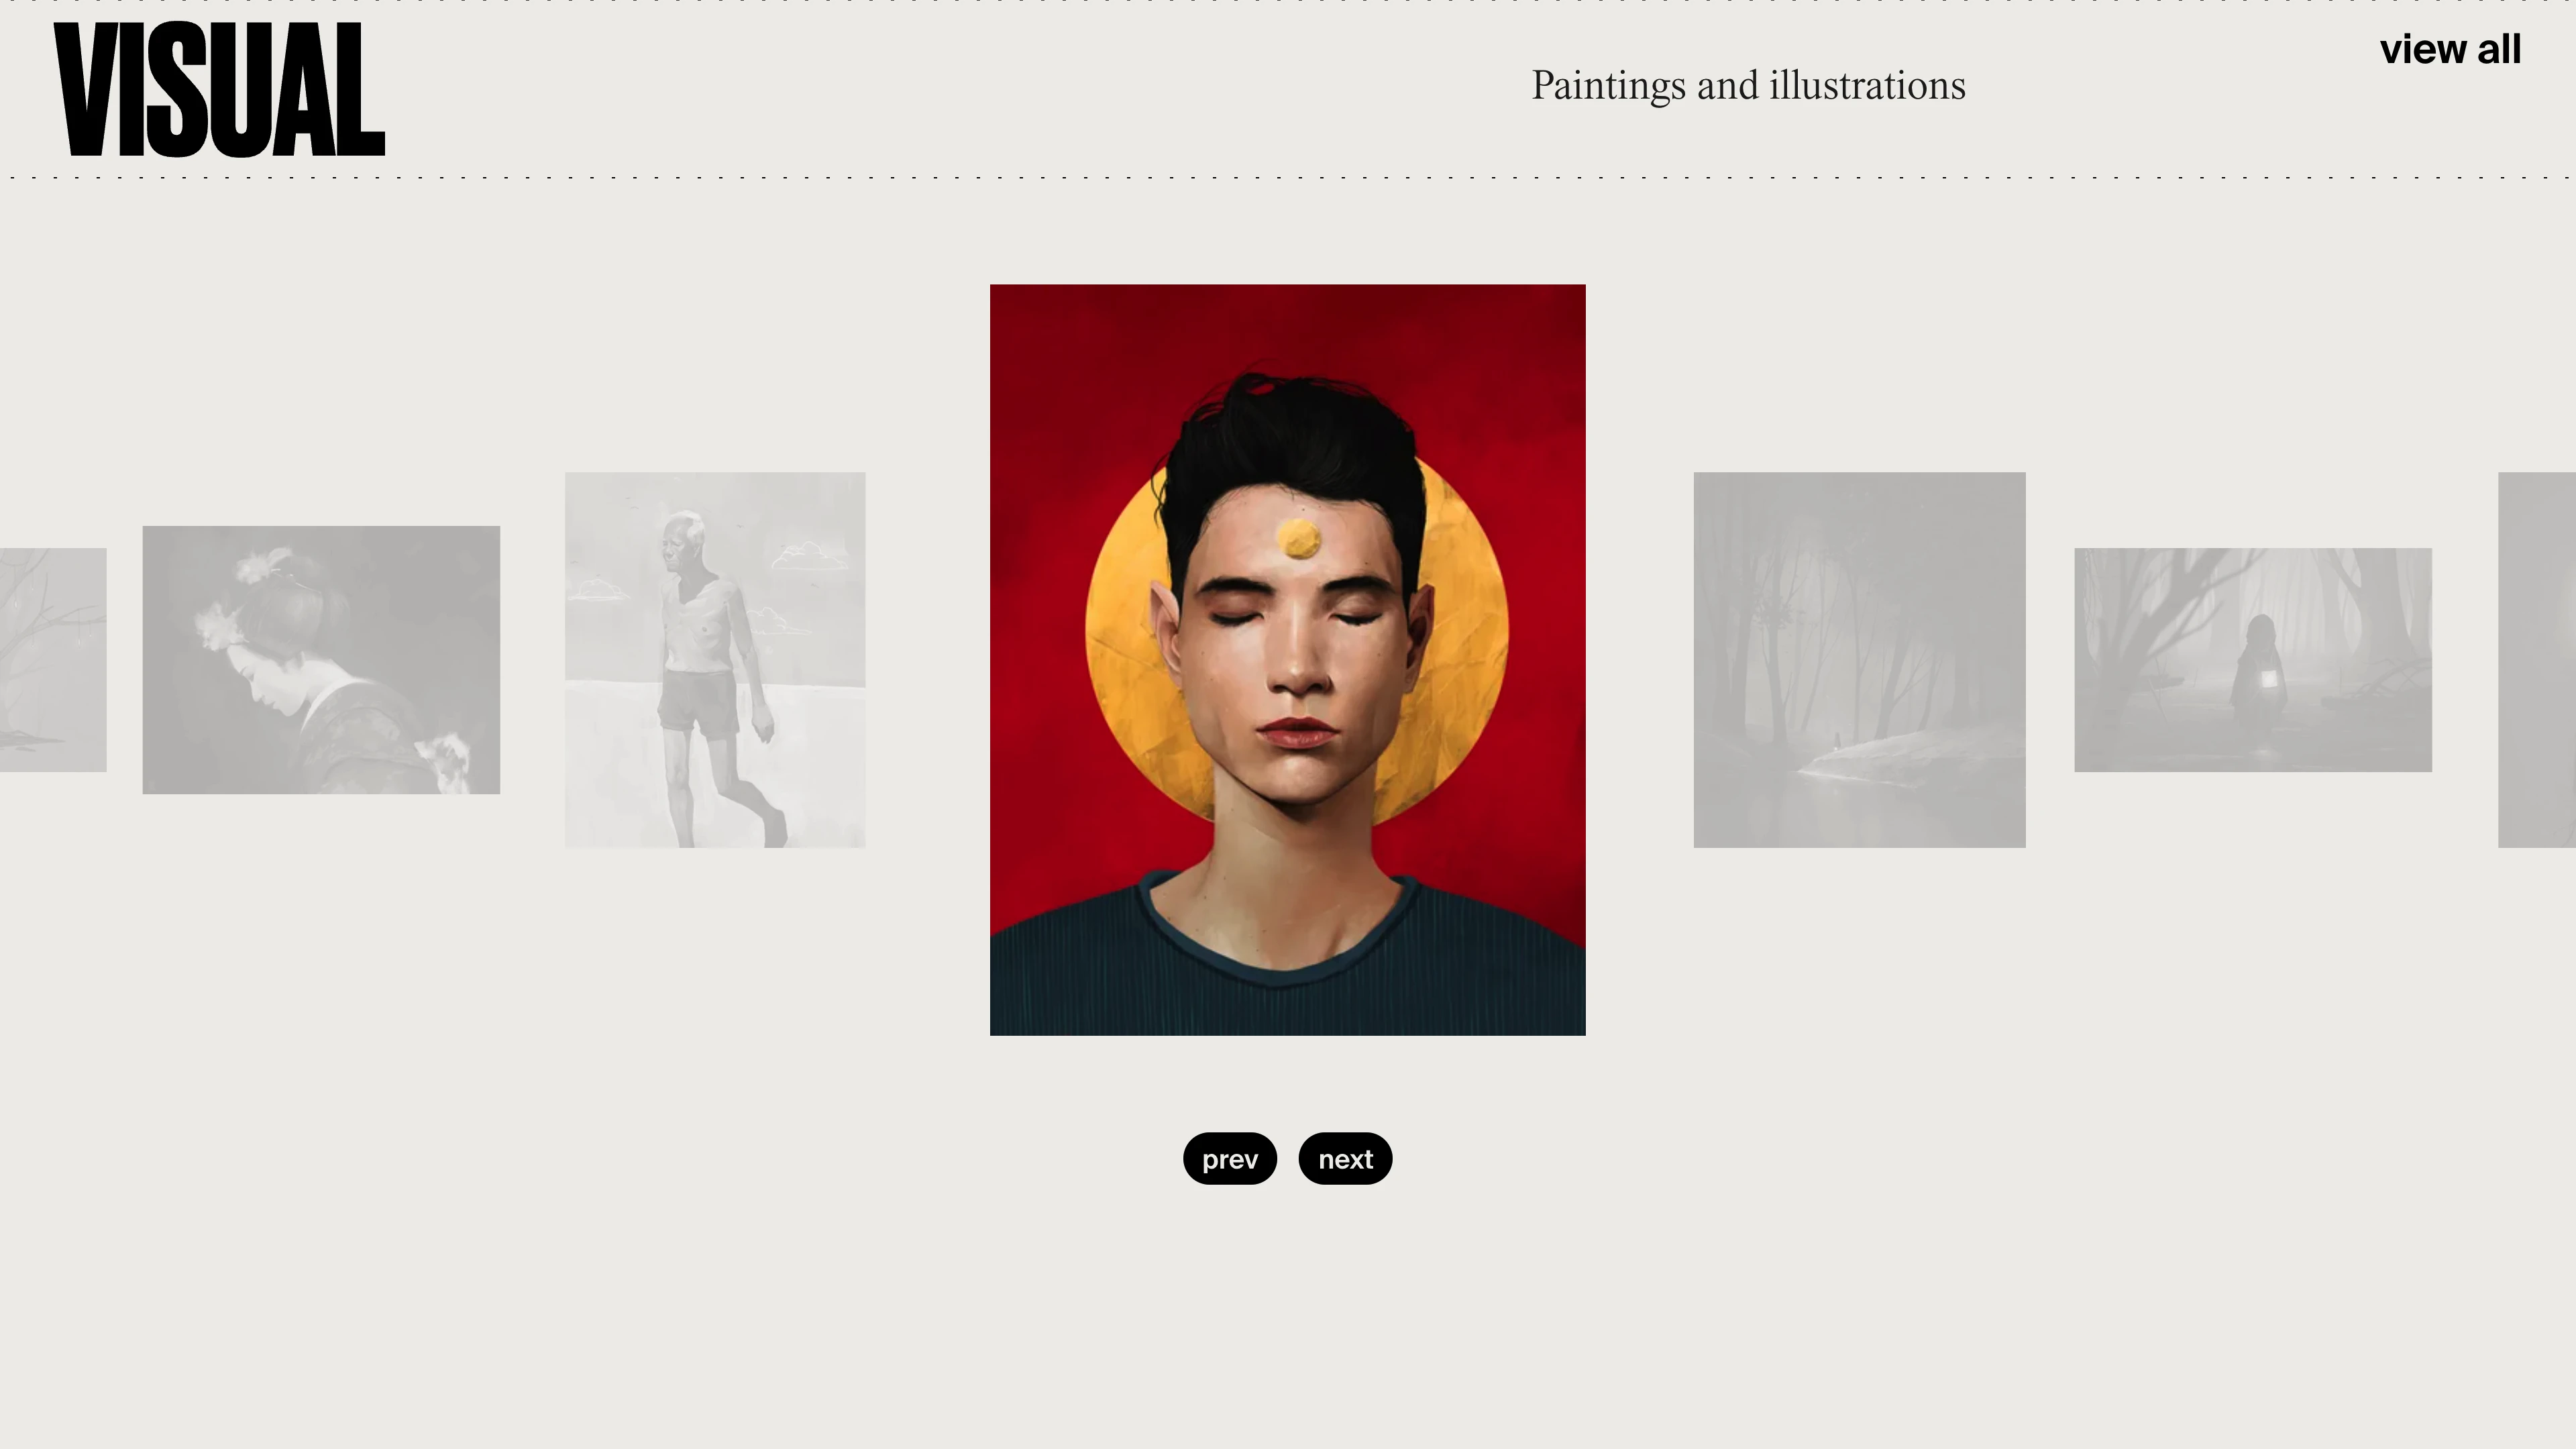Click the VISUAL section heading
2576x1449 pixels.
220,90
